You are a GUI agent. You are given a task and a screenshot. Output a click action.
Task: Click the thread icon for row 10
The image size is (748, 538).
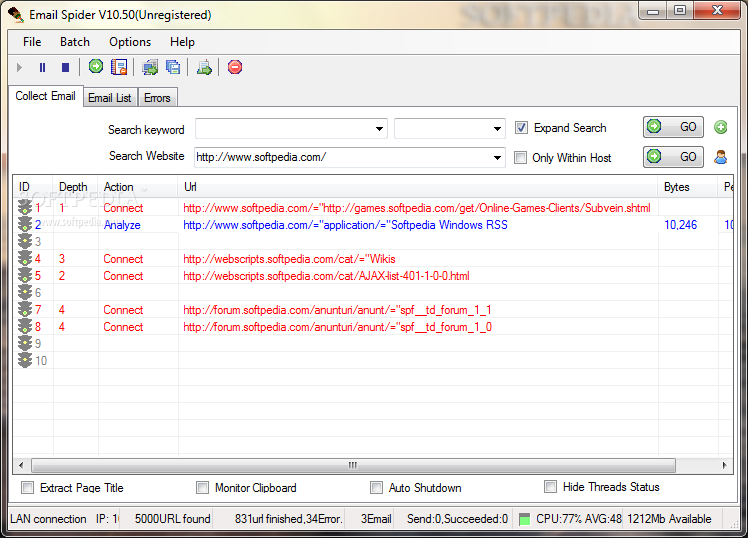[25, 361]
